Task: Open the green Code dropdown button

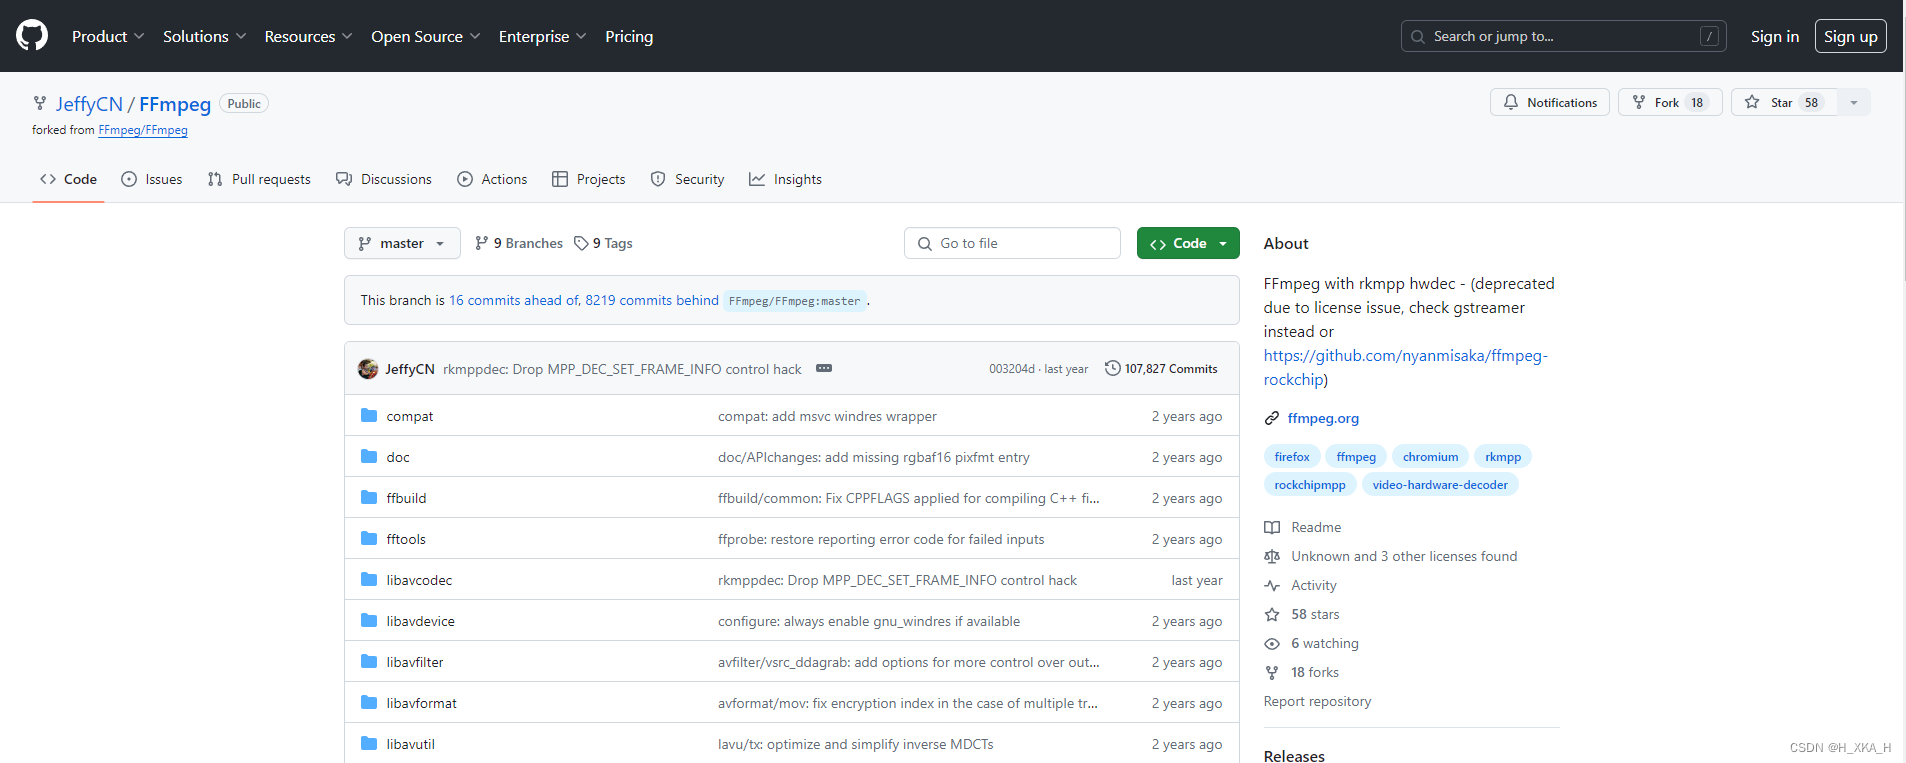Action: pos(1188,243)
